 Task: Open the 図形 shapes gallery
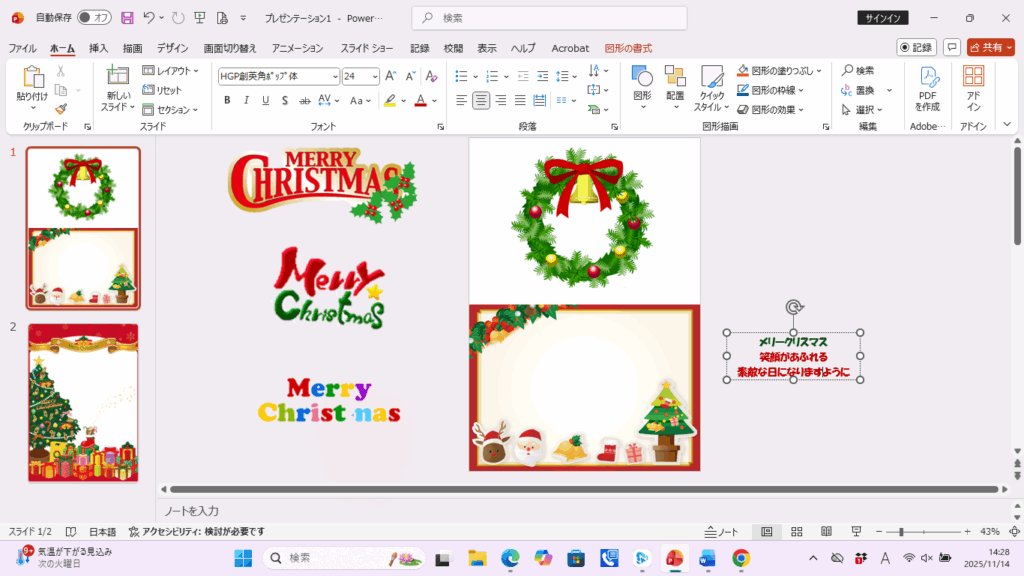click(x=642, y=89)
